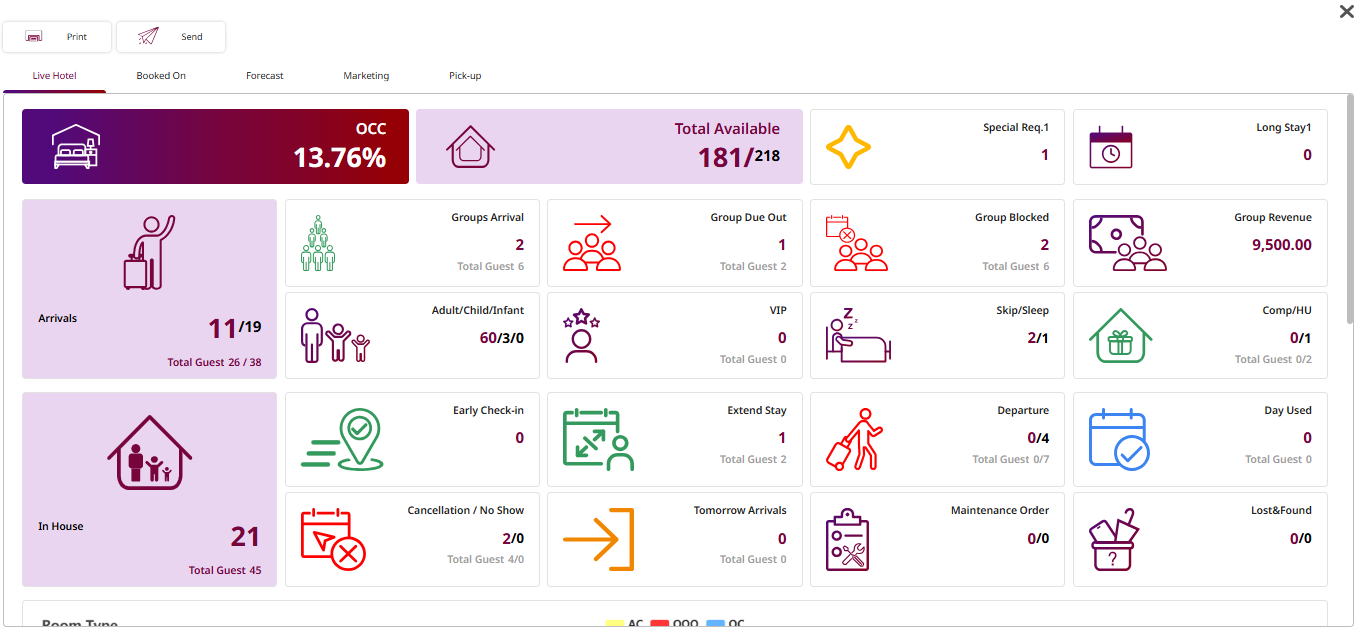Click the Comp/HU gift house icon
The width and height of the screenshot is (1356, 627).
(1120, 336)
